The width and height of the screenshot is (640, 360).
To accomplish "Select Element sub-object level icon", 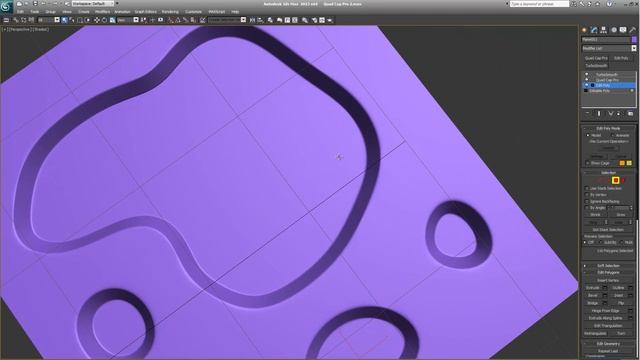I will point(623,180).
